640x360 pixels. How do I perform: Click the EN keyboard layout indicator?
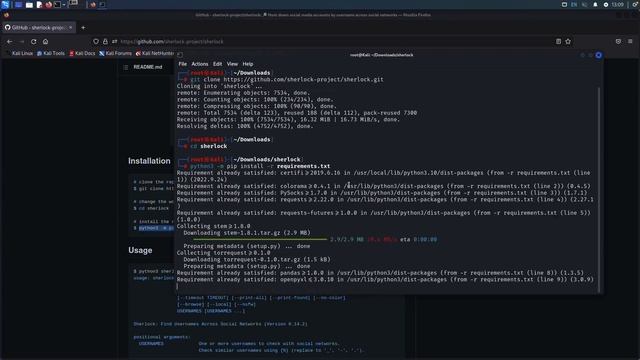click(x=574, y=4)
